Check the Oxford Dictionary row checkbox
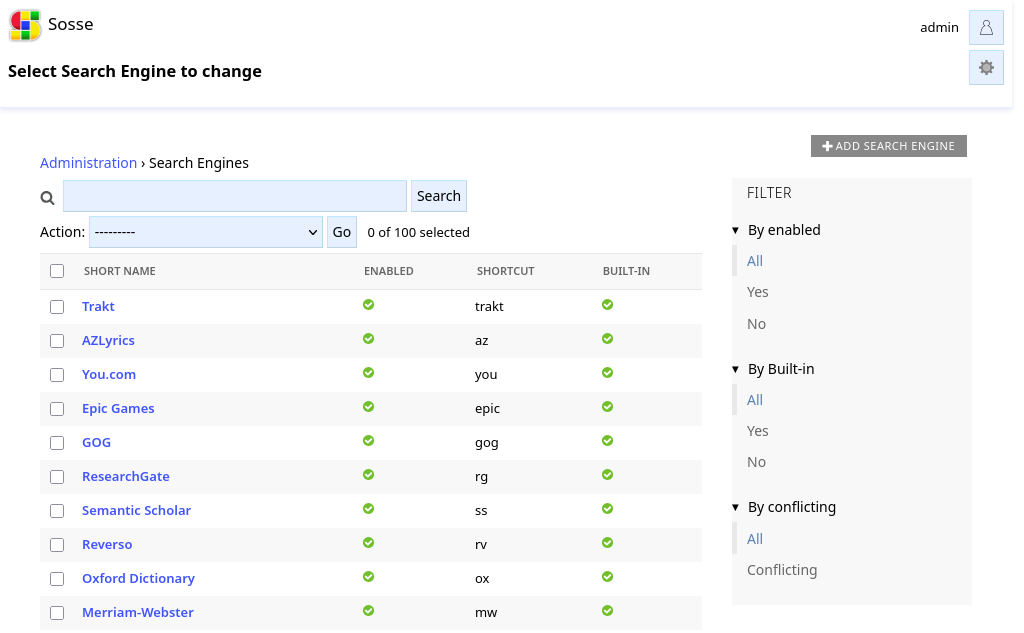 pos(57,579)
